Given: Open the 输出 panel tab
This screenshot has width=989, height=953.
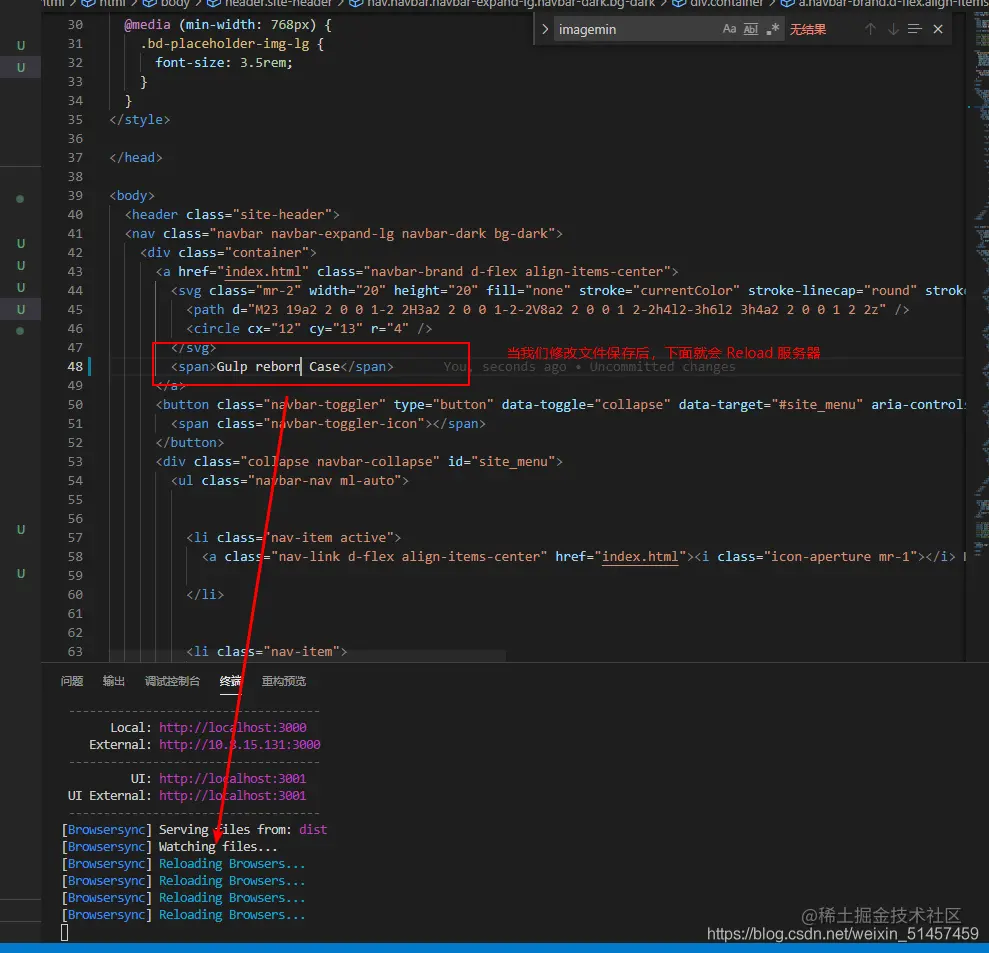Looking at the screenshot, I should [x=114, y=681].
